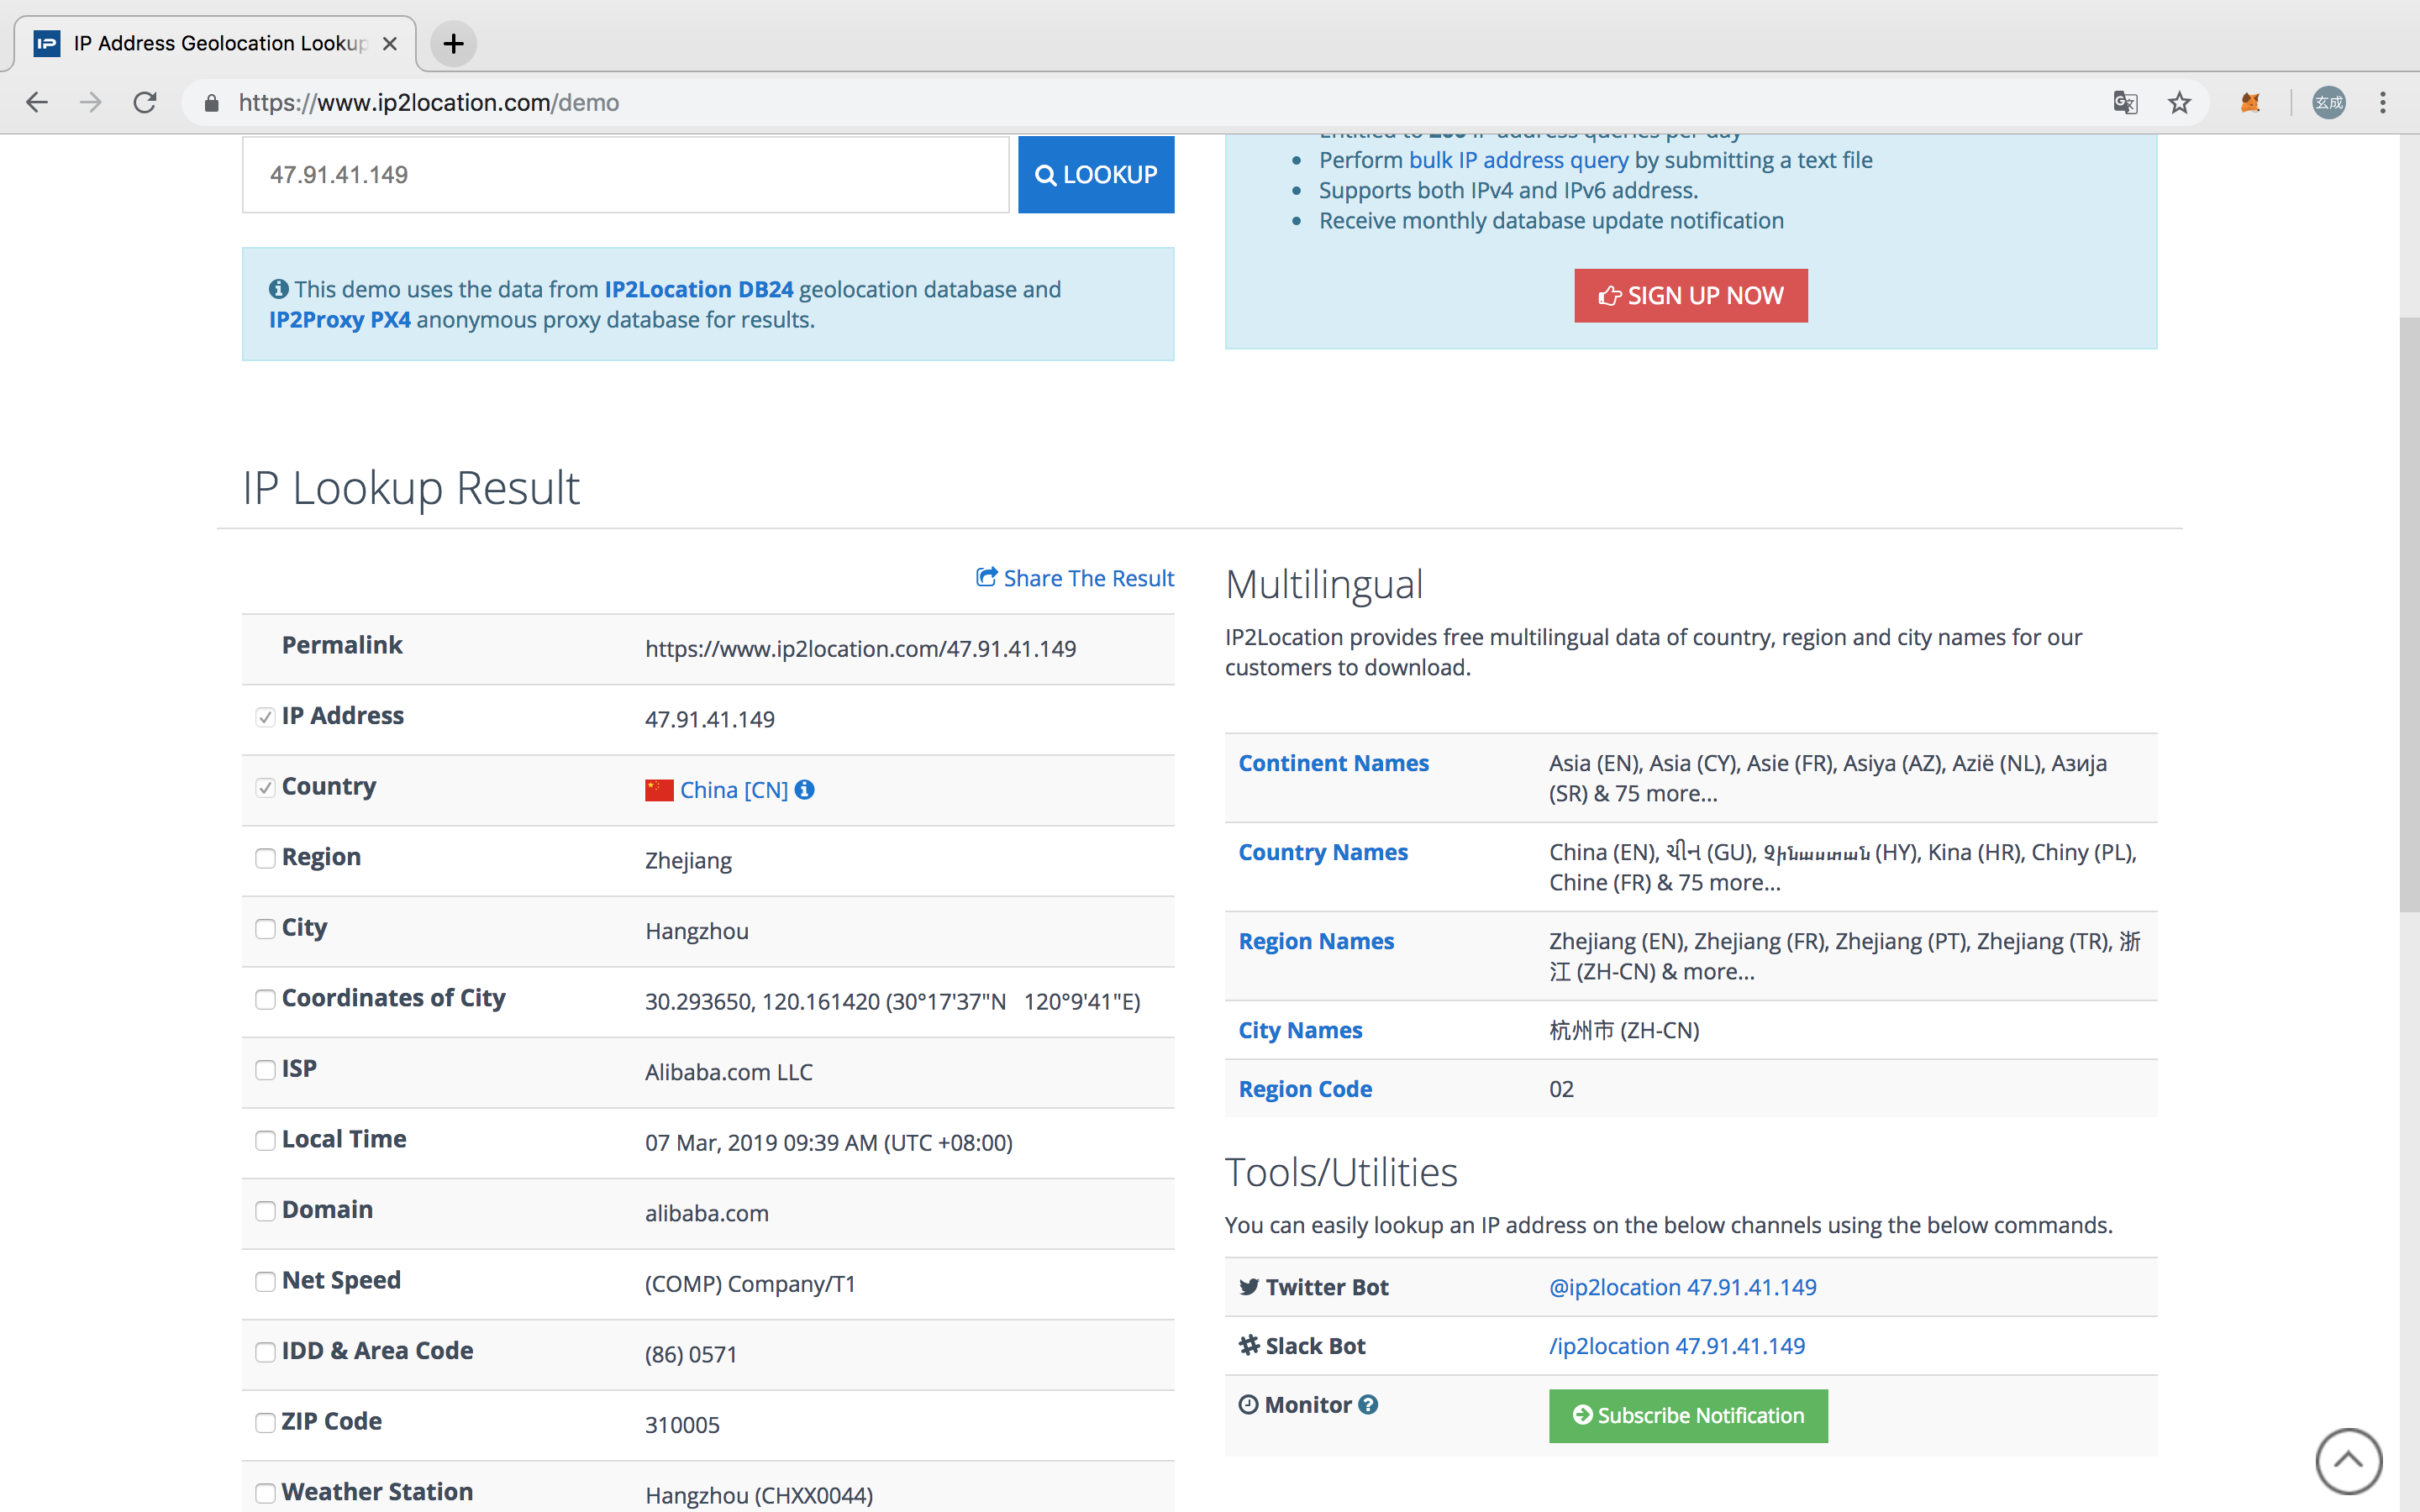
Task: Open a new browser tab
Action: click(453, 43)
